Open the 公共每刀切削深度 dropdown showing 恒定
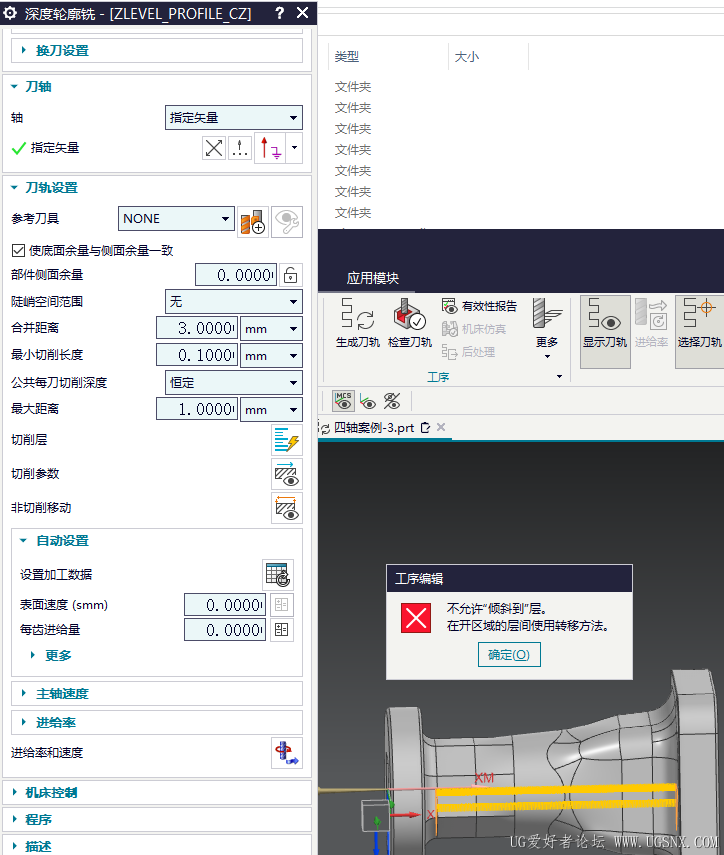Screen dimensions: 724x855 click(234, 383)
